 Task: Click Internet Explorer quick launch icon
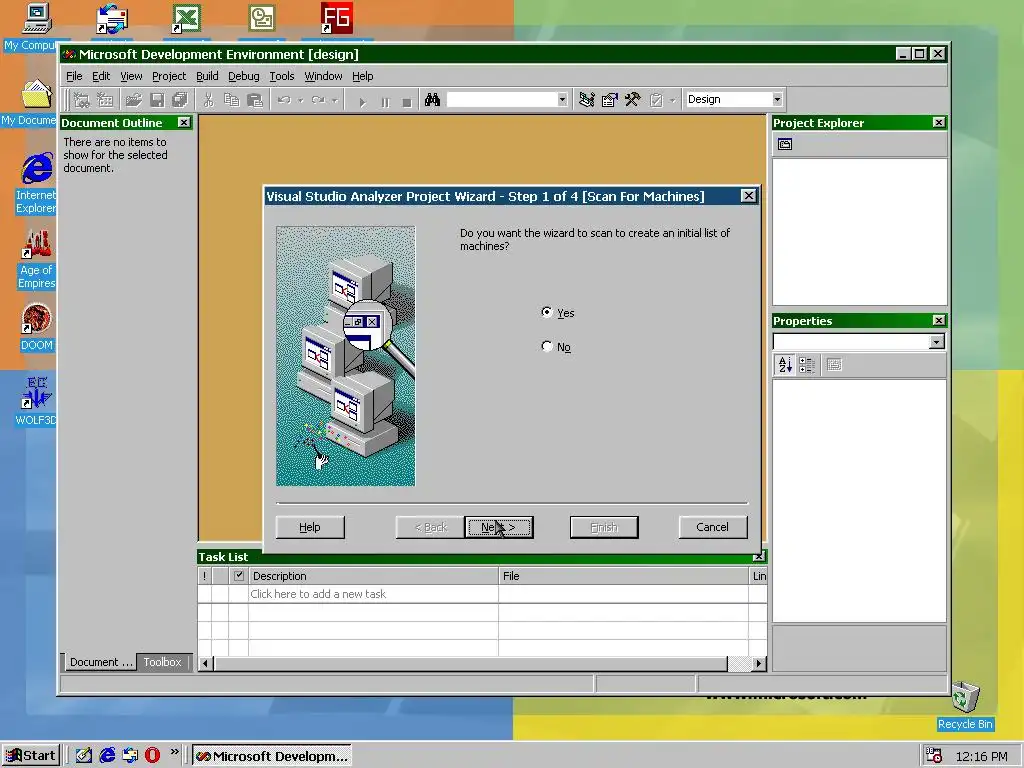point(107,756)
